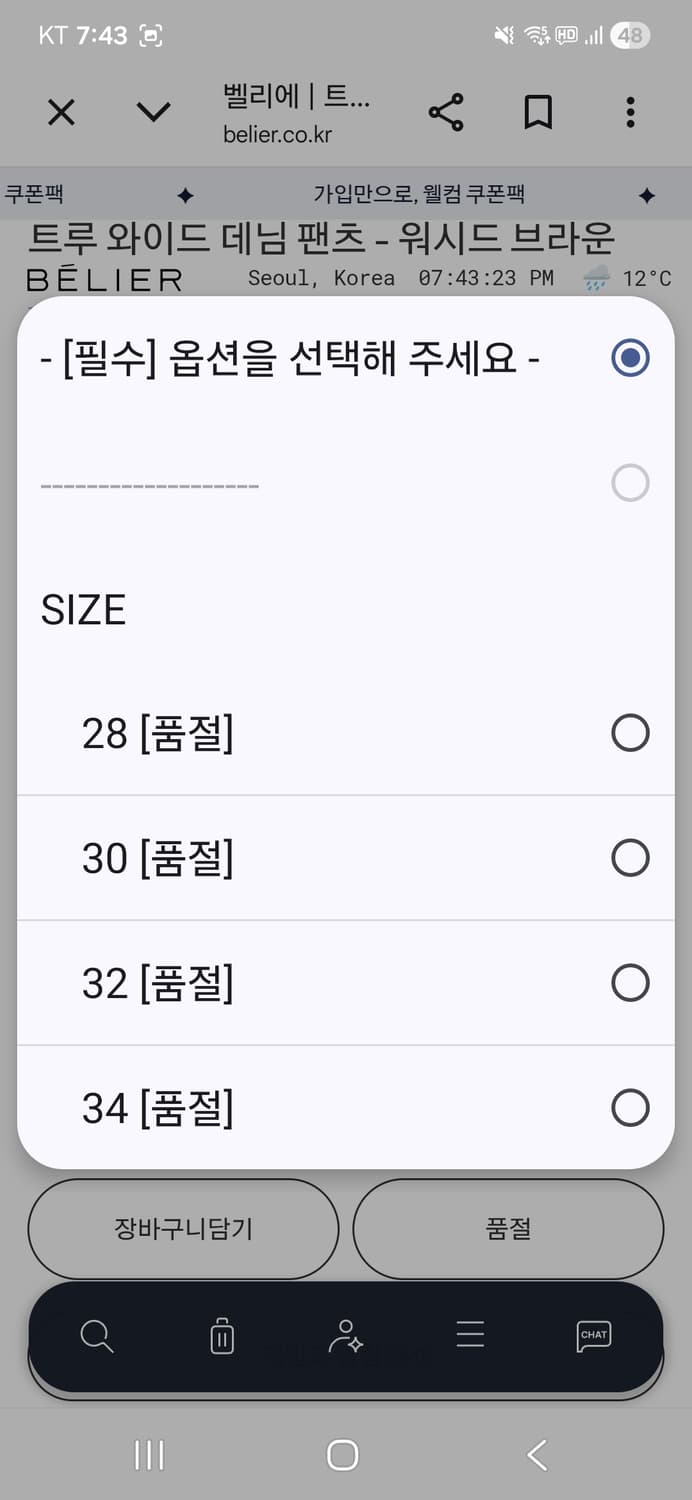692x1500 pixels.
Task: Open the shopping bag icon in bottom bar
Action: pyautogui.click(x=221, y=1335)
